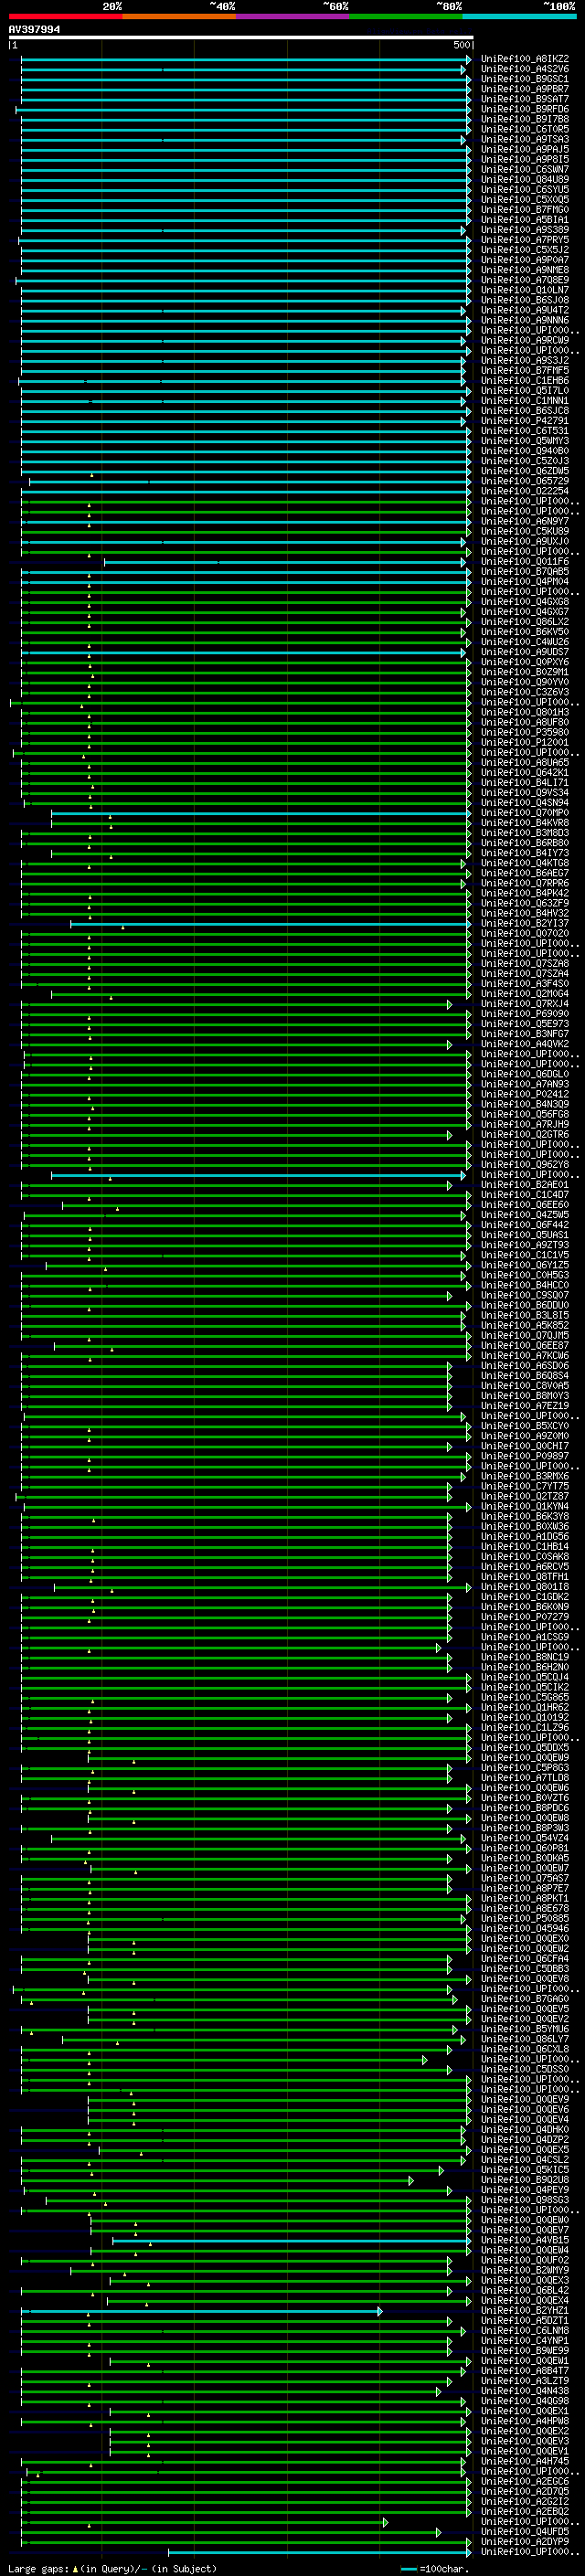
Task: Open hit UniRef100_B9GSC1
Action: pos(525,79)
